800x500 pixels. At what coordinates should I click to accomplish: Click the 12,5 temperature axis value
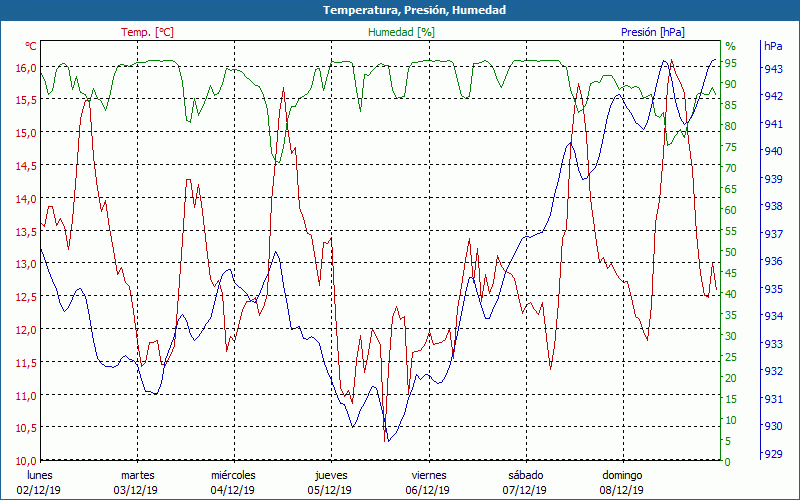tap(26, 297)
